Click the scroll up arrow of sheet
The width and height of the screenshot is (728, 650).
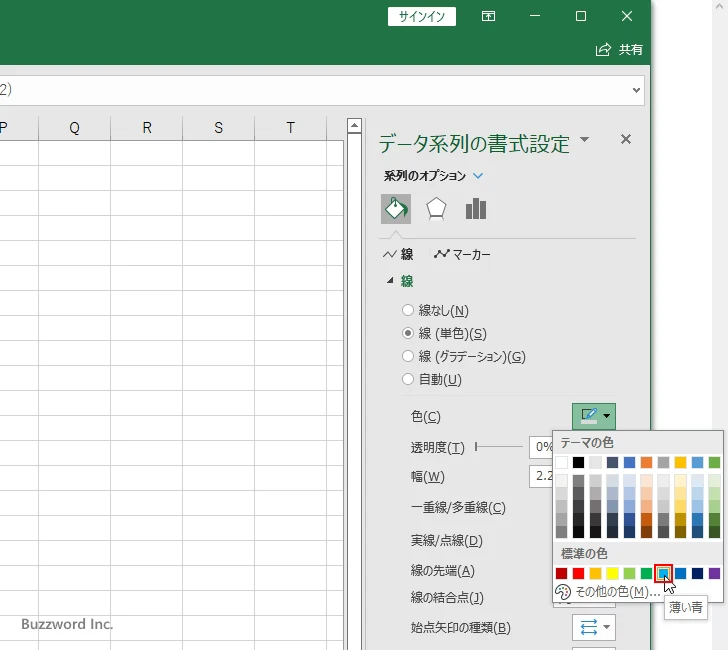coord(354,125)
